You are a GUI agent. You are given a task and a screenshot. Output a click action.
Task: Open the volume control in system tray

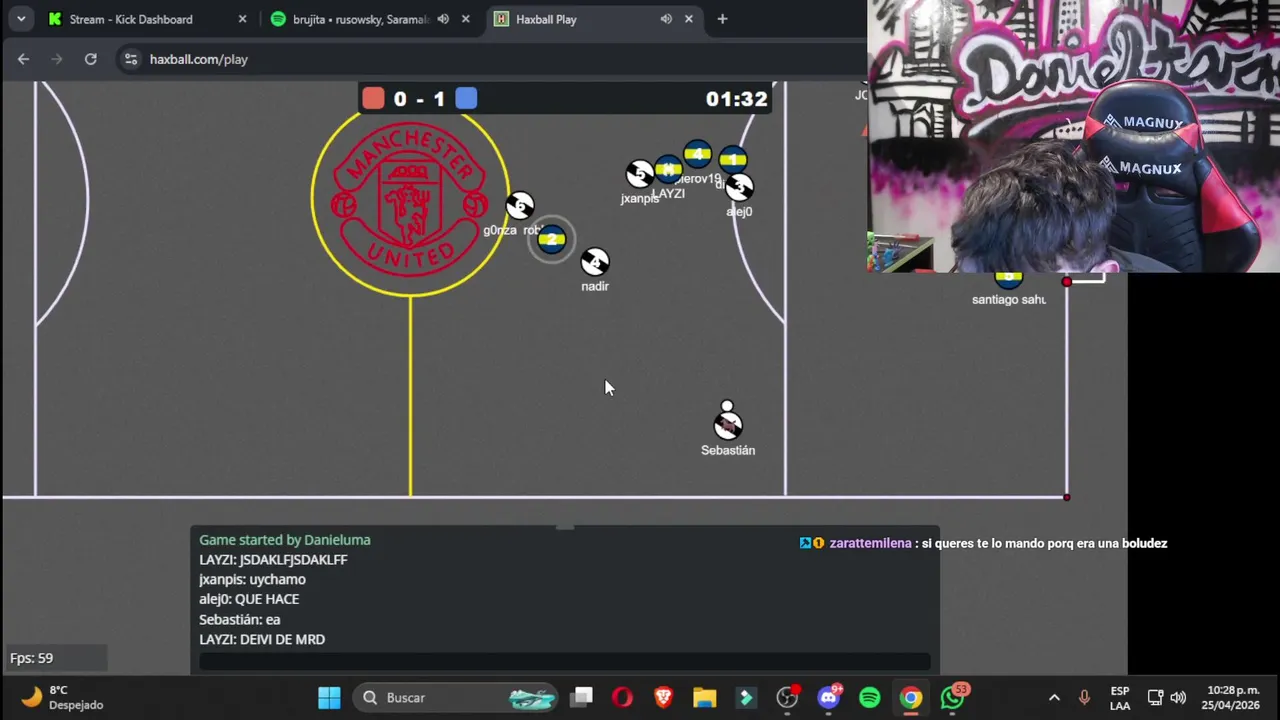point(1178,698)
